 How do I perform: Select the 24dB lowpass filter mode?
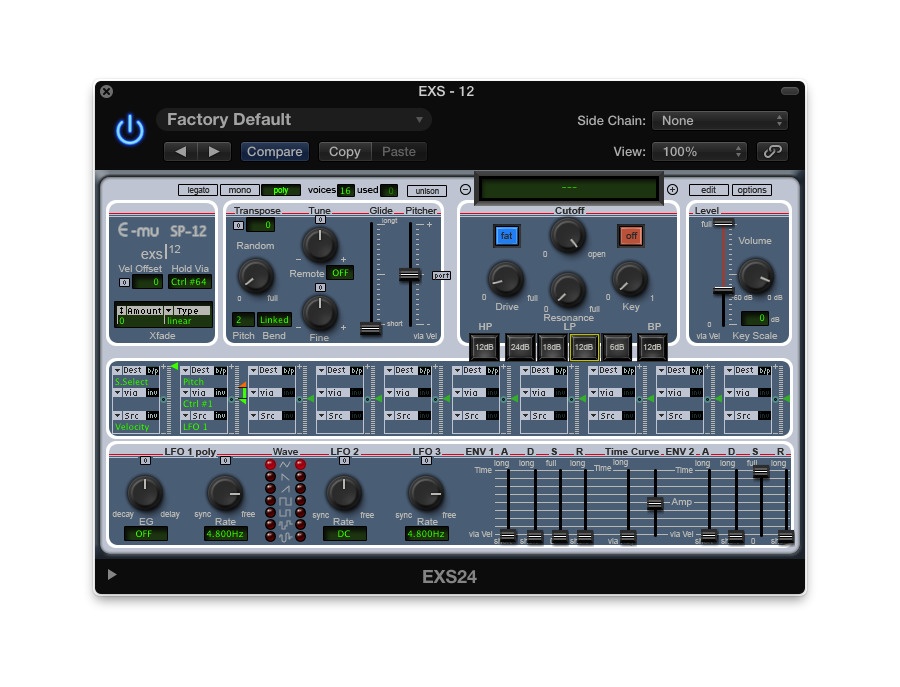point(520,347)
